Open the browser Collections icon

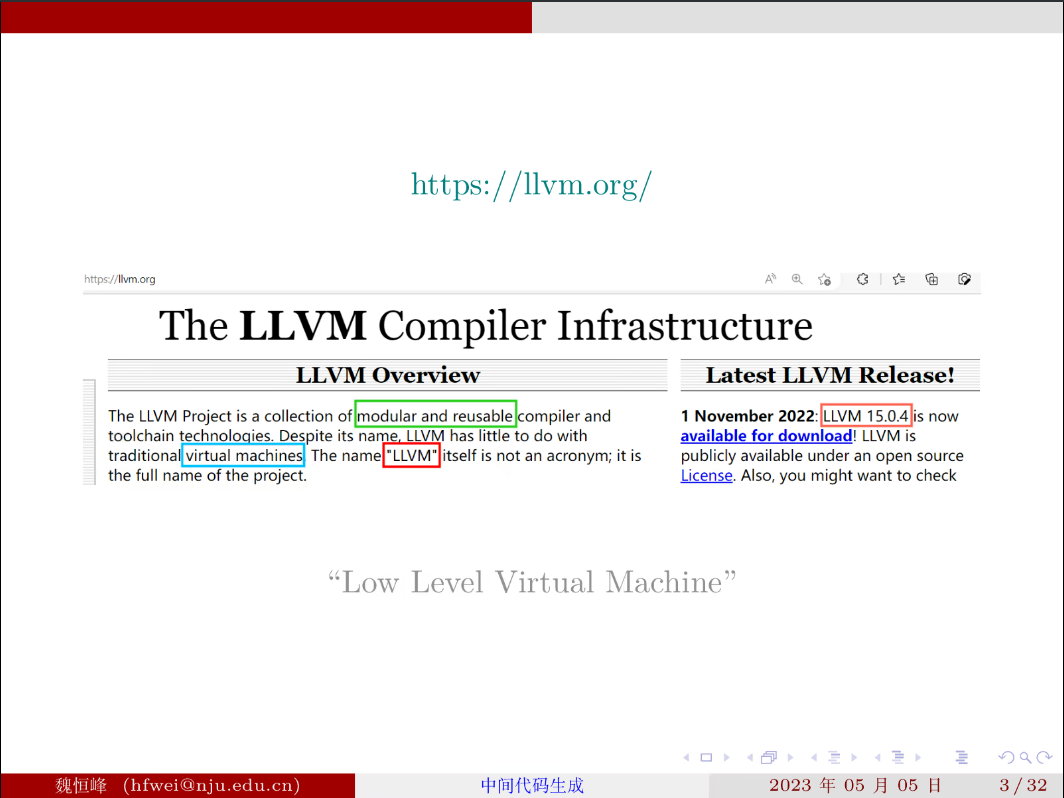click(932, 279)
